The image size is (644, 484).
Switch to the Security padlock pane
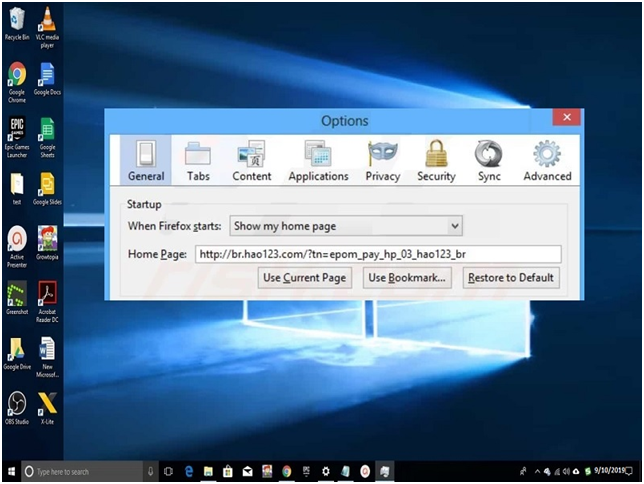tap(436, 160)
